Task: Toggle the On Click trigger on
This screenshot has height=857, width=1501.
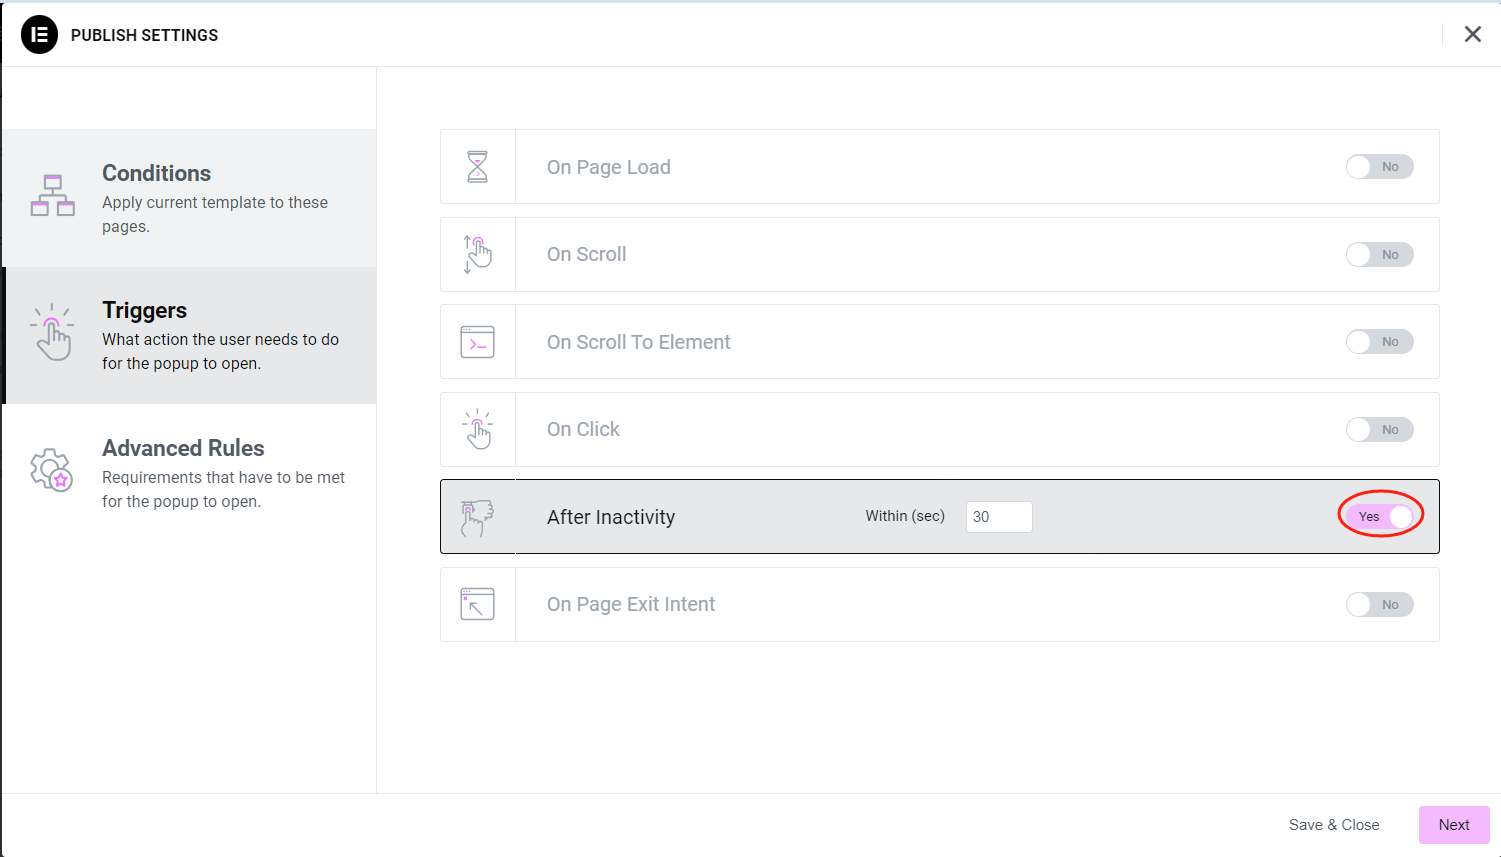Action: coord(1379,430)
